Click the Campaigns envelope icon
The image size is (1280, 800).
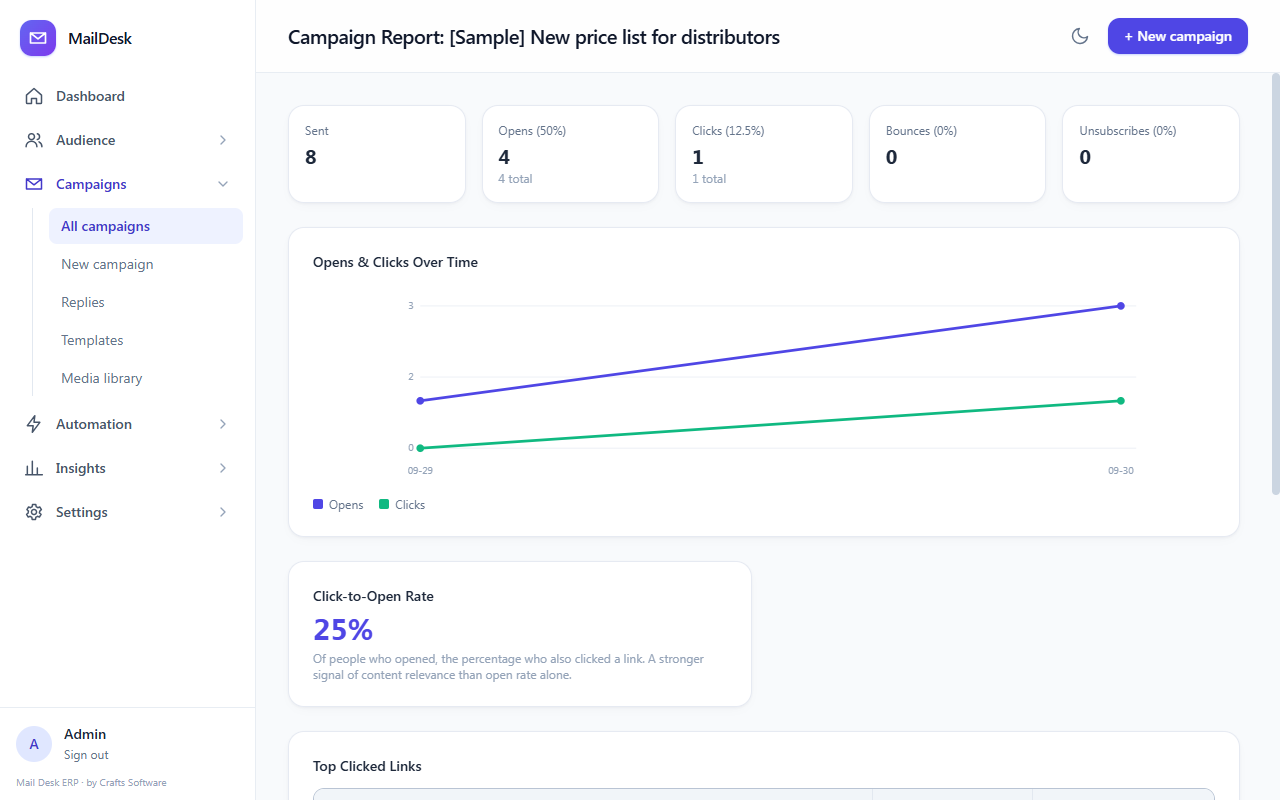point(34,184)
